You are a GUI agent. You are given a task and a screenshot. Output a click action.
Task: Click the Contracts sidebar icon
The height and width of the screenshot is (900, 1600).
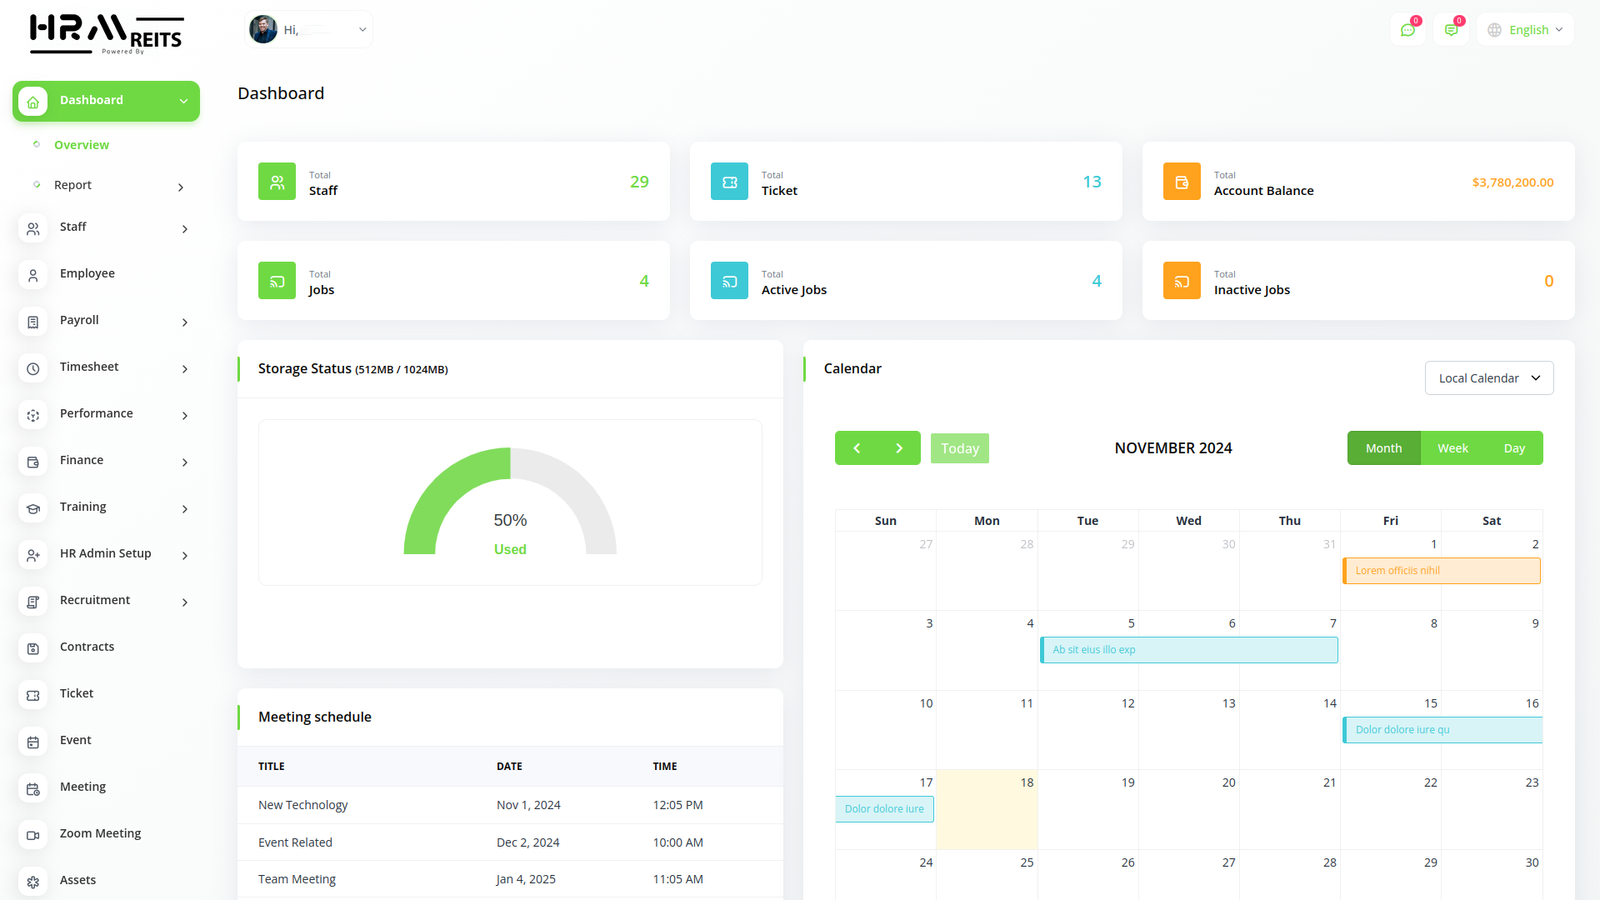(33, 649)
